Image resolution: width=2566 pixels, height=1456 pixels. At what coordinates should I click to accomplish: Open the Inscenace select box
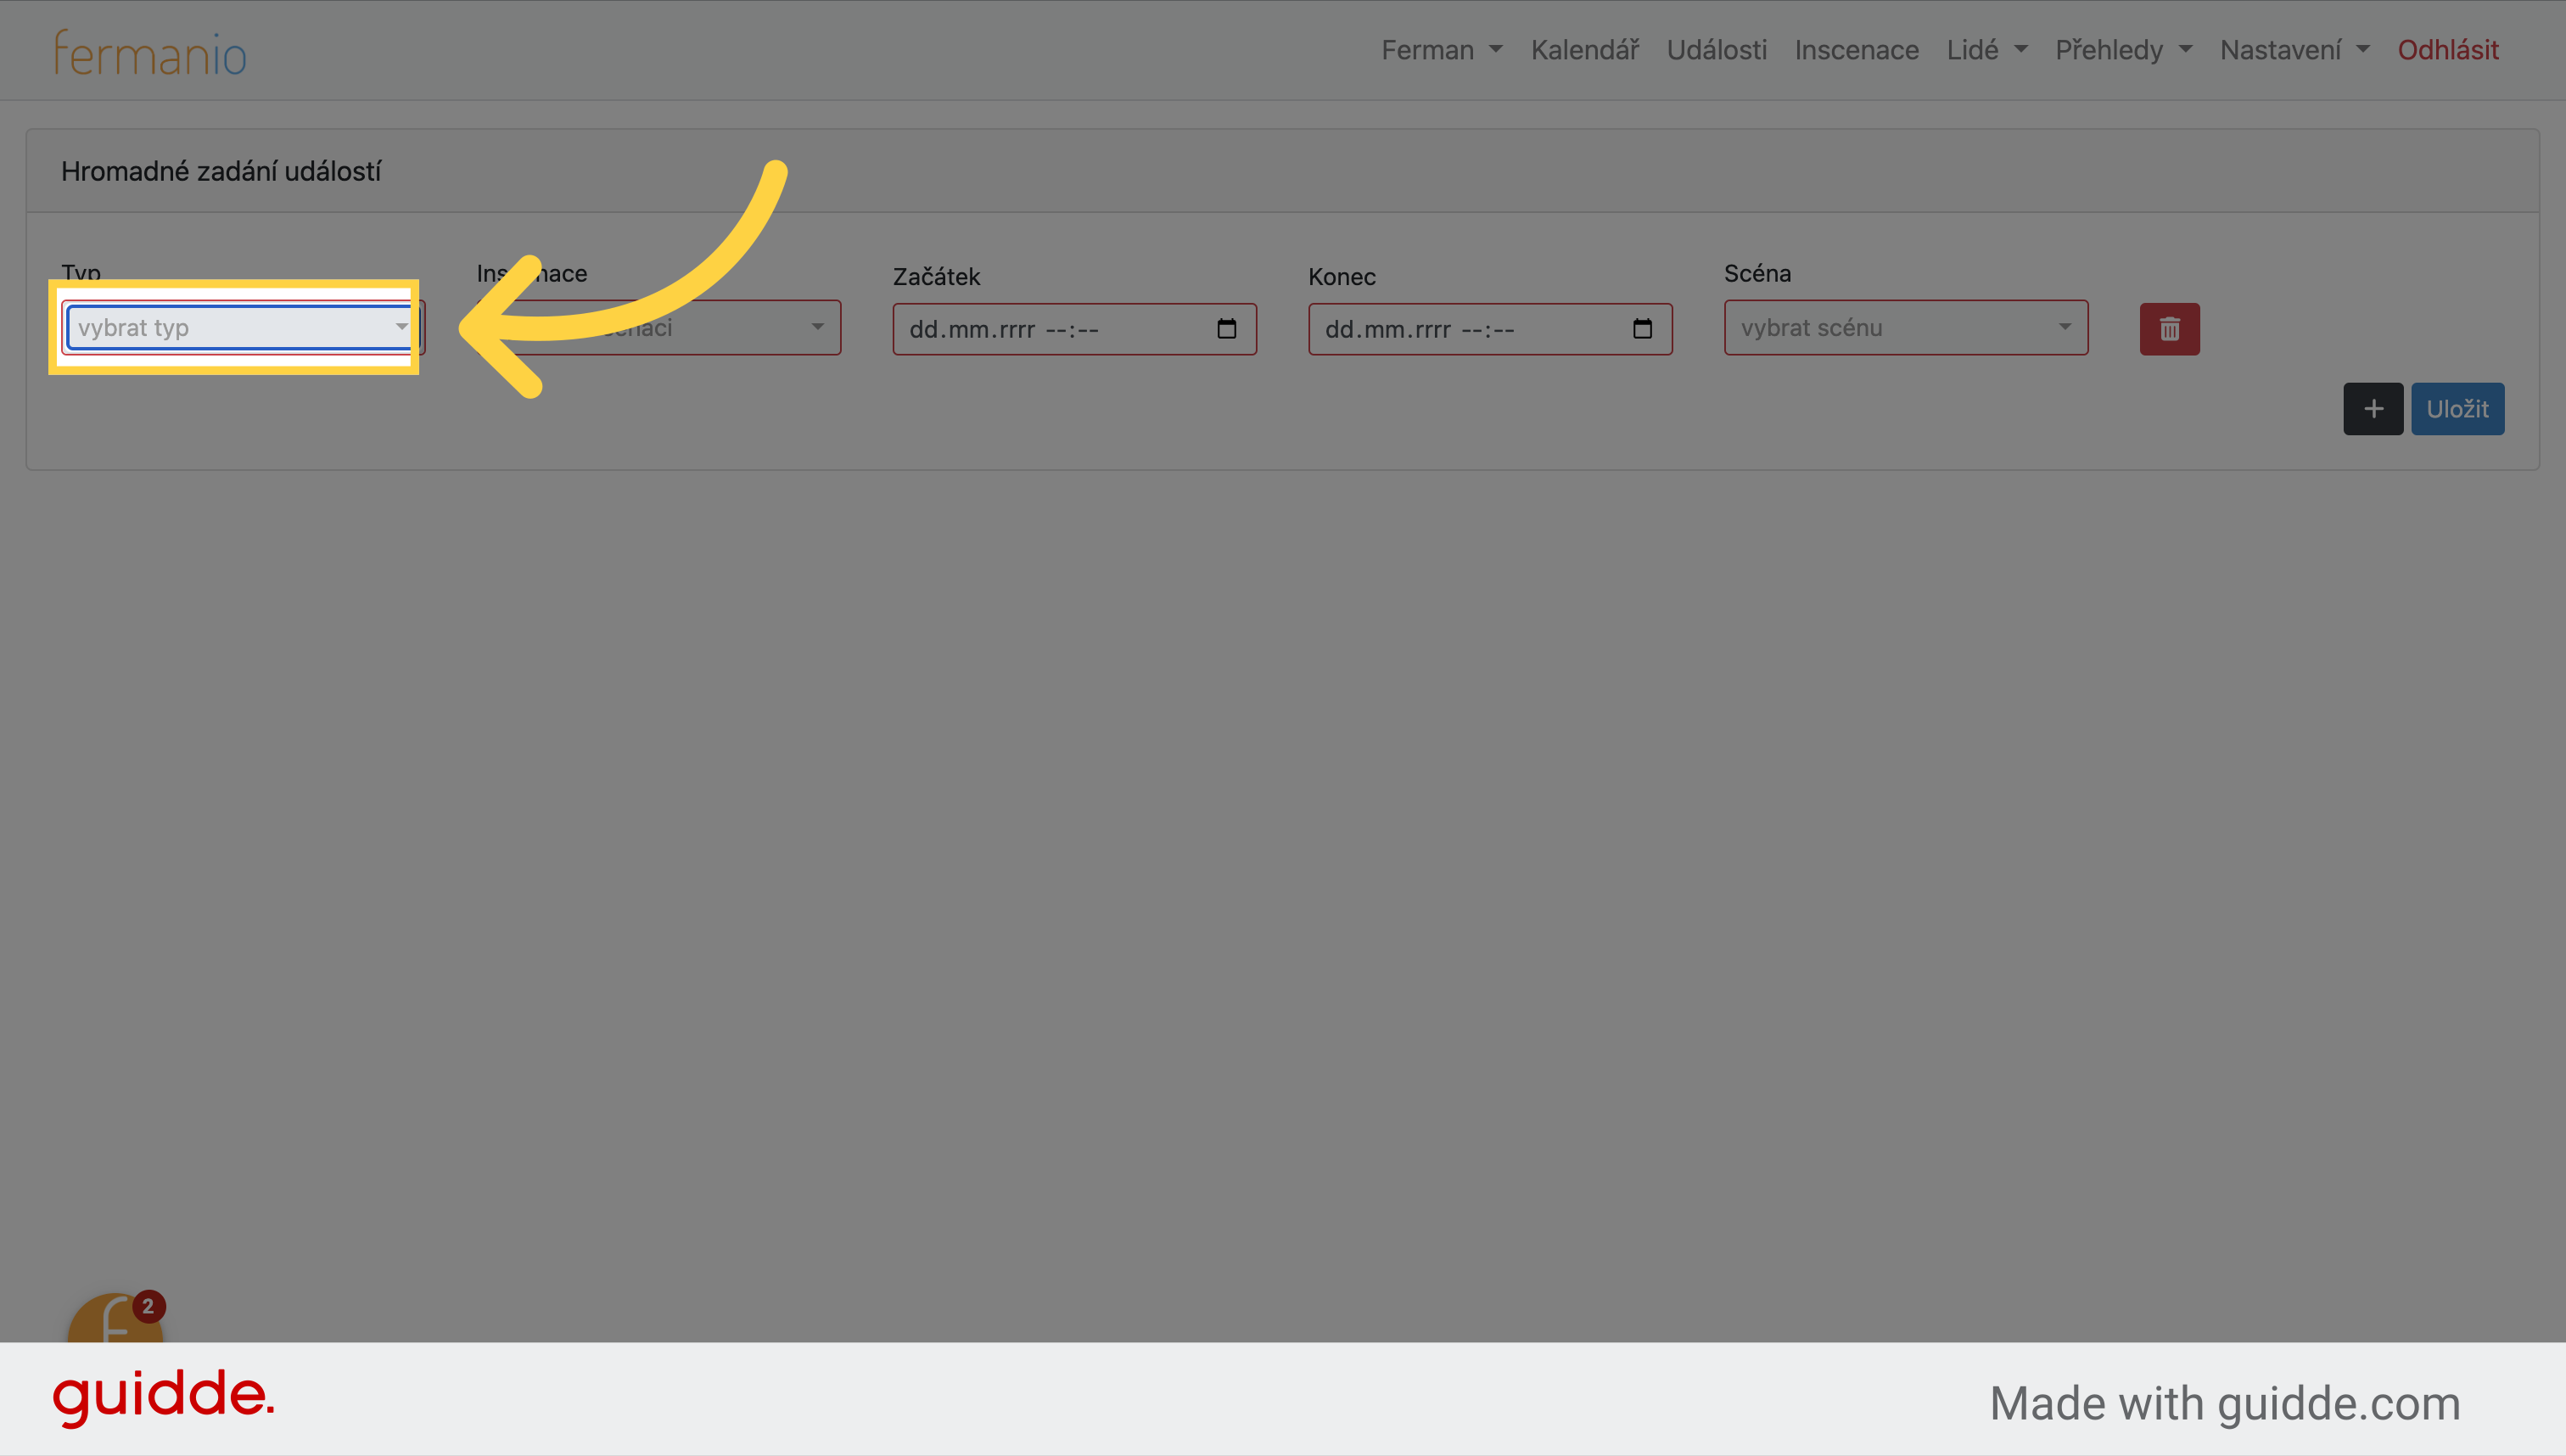pyautogui.click(x=659, y=328)
